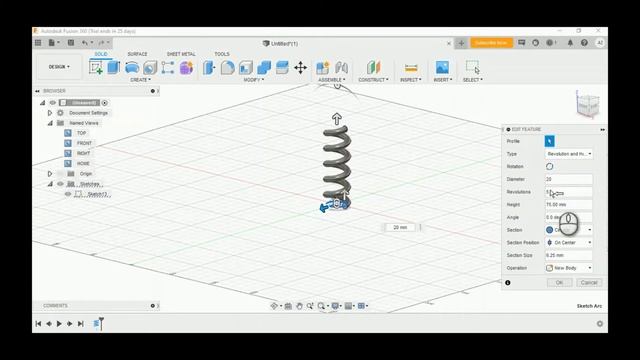Switch to the SOLID tab
This screenshot has width=640, height=360.
click(x=101, y=54)
